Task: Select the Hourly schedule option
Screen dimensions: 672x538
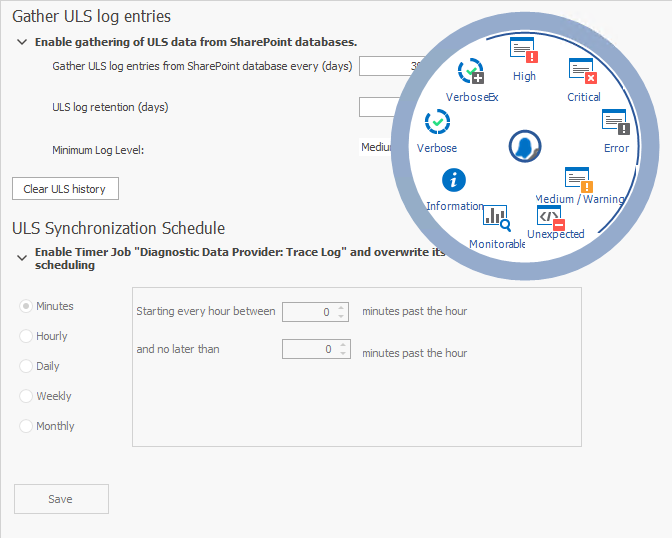Action: click(26, 336)
